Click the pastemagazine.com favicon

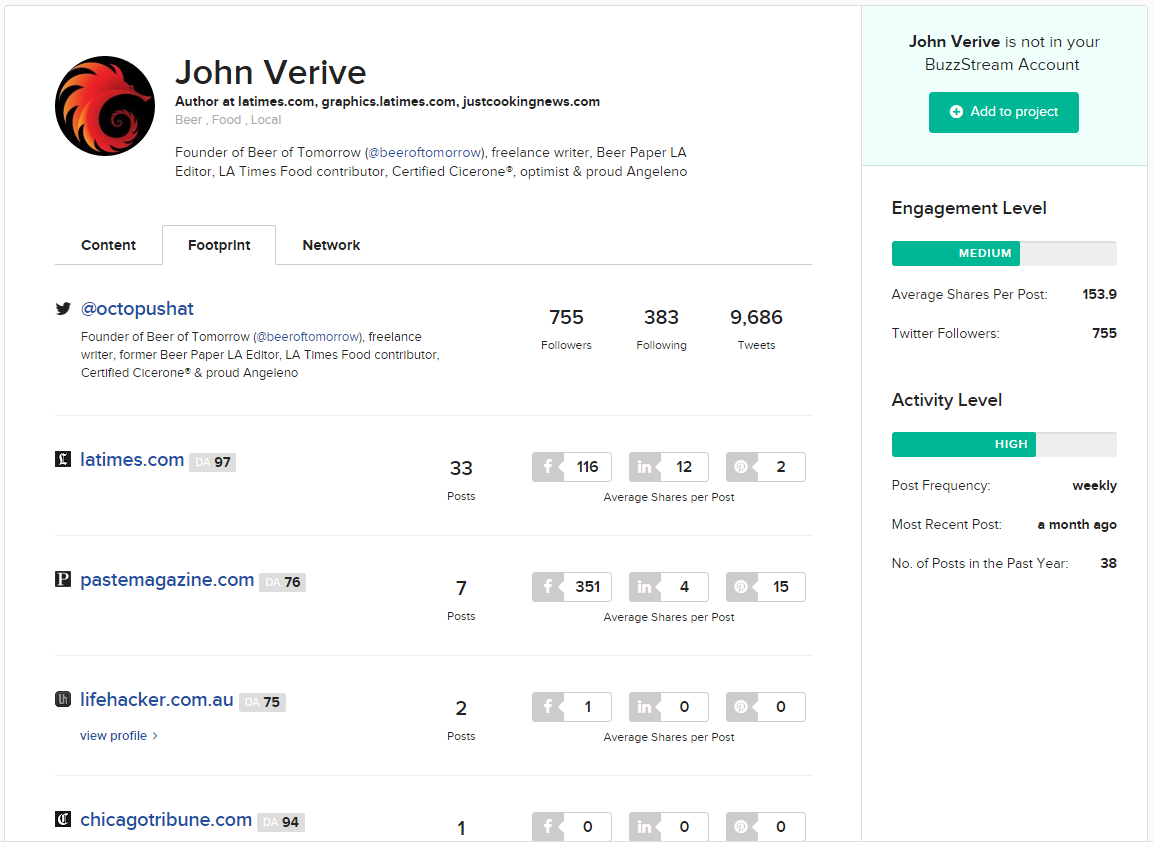63,580
